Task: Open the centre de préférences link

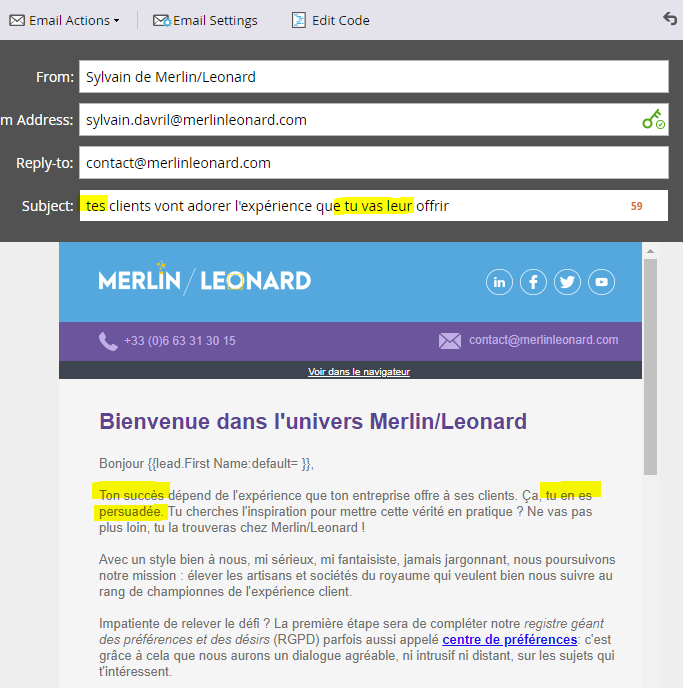Action: (x=510, y=640)
